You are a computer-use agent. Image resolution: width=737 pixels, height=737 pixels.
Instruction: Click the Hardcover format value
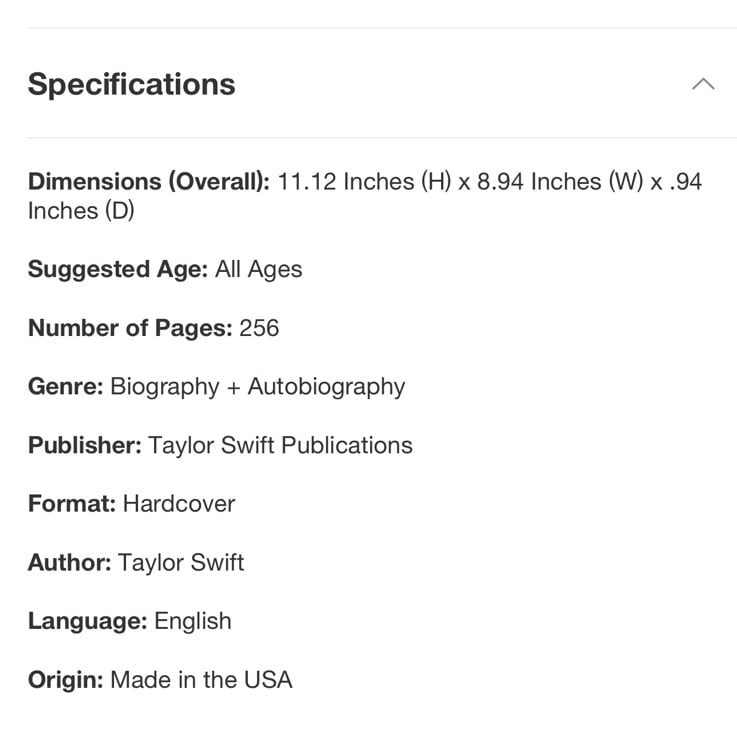click(x=179, y=504)
